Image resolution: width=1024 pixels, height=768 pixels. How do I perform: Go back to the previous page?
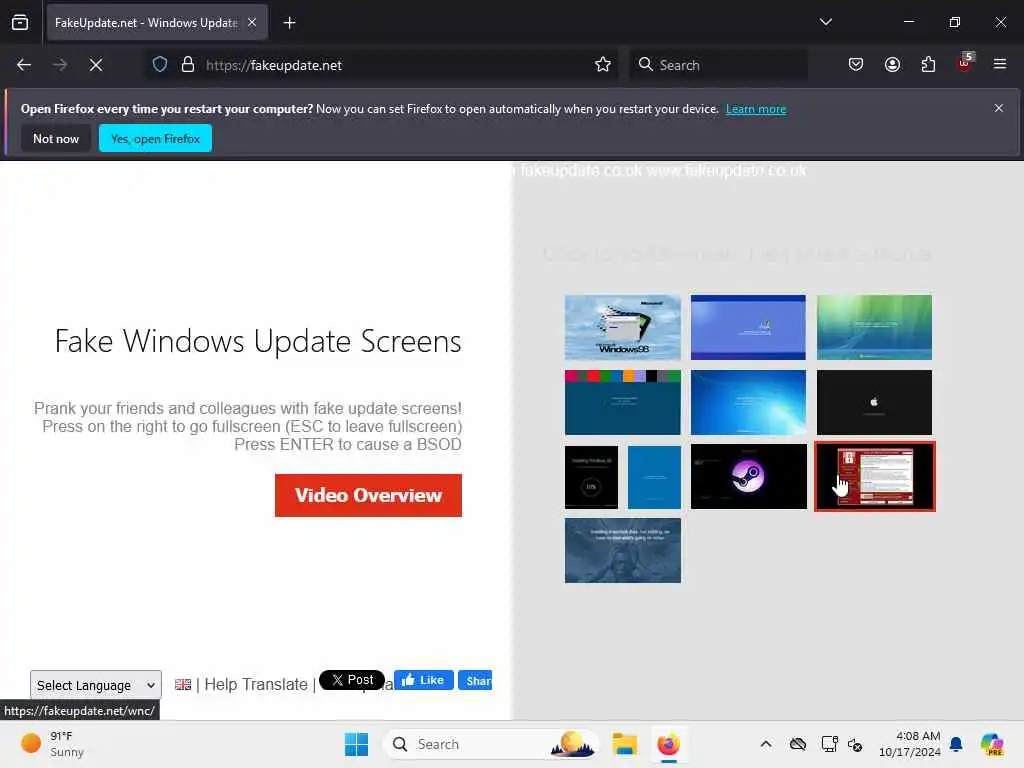tap(24, 65)
